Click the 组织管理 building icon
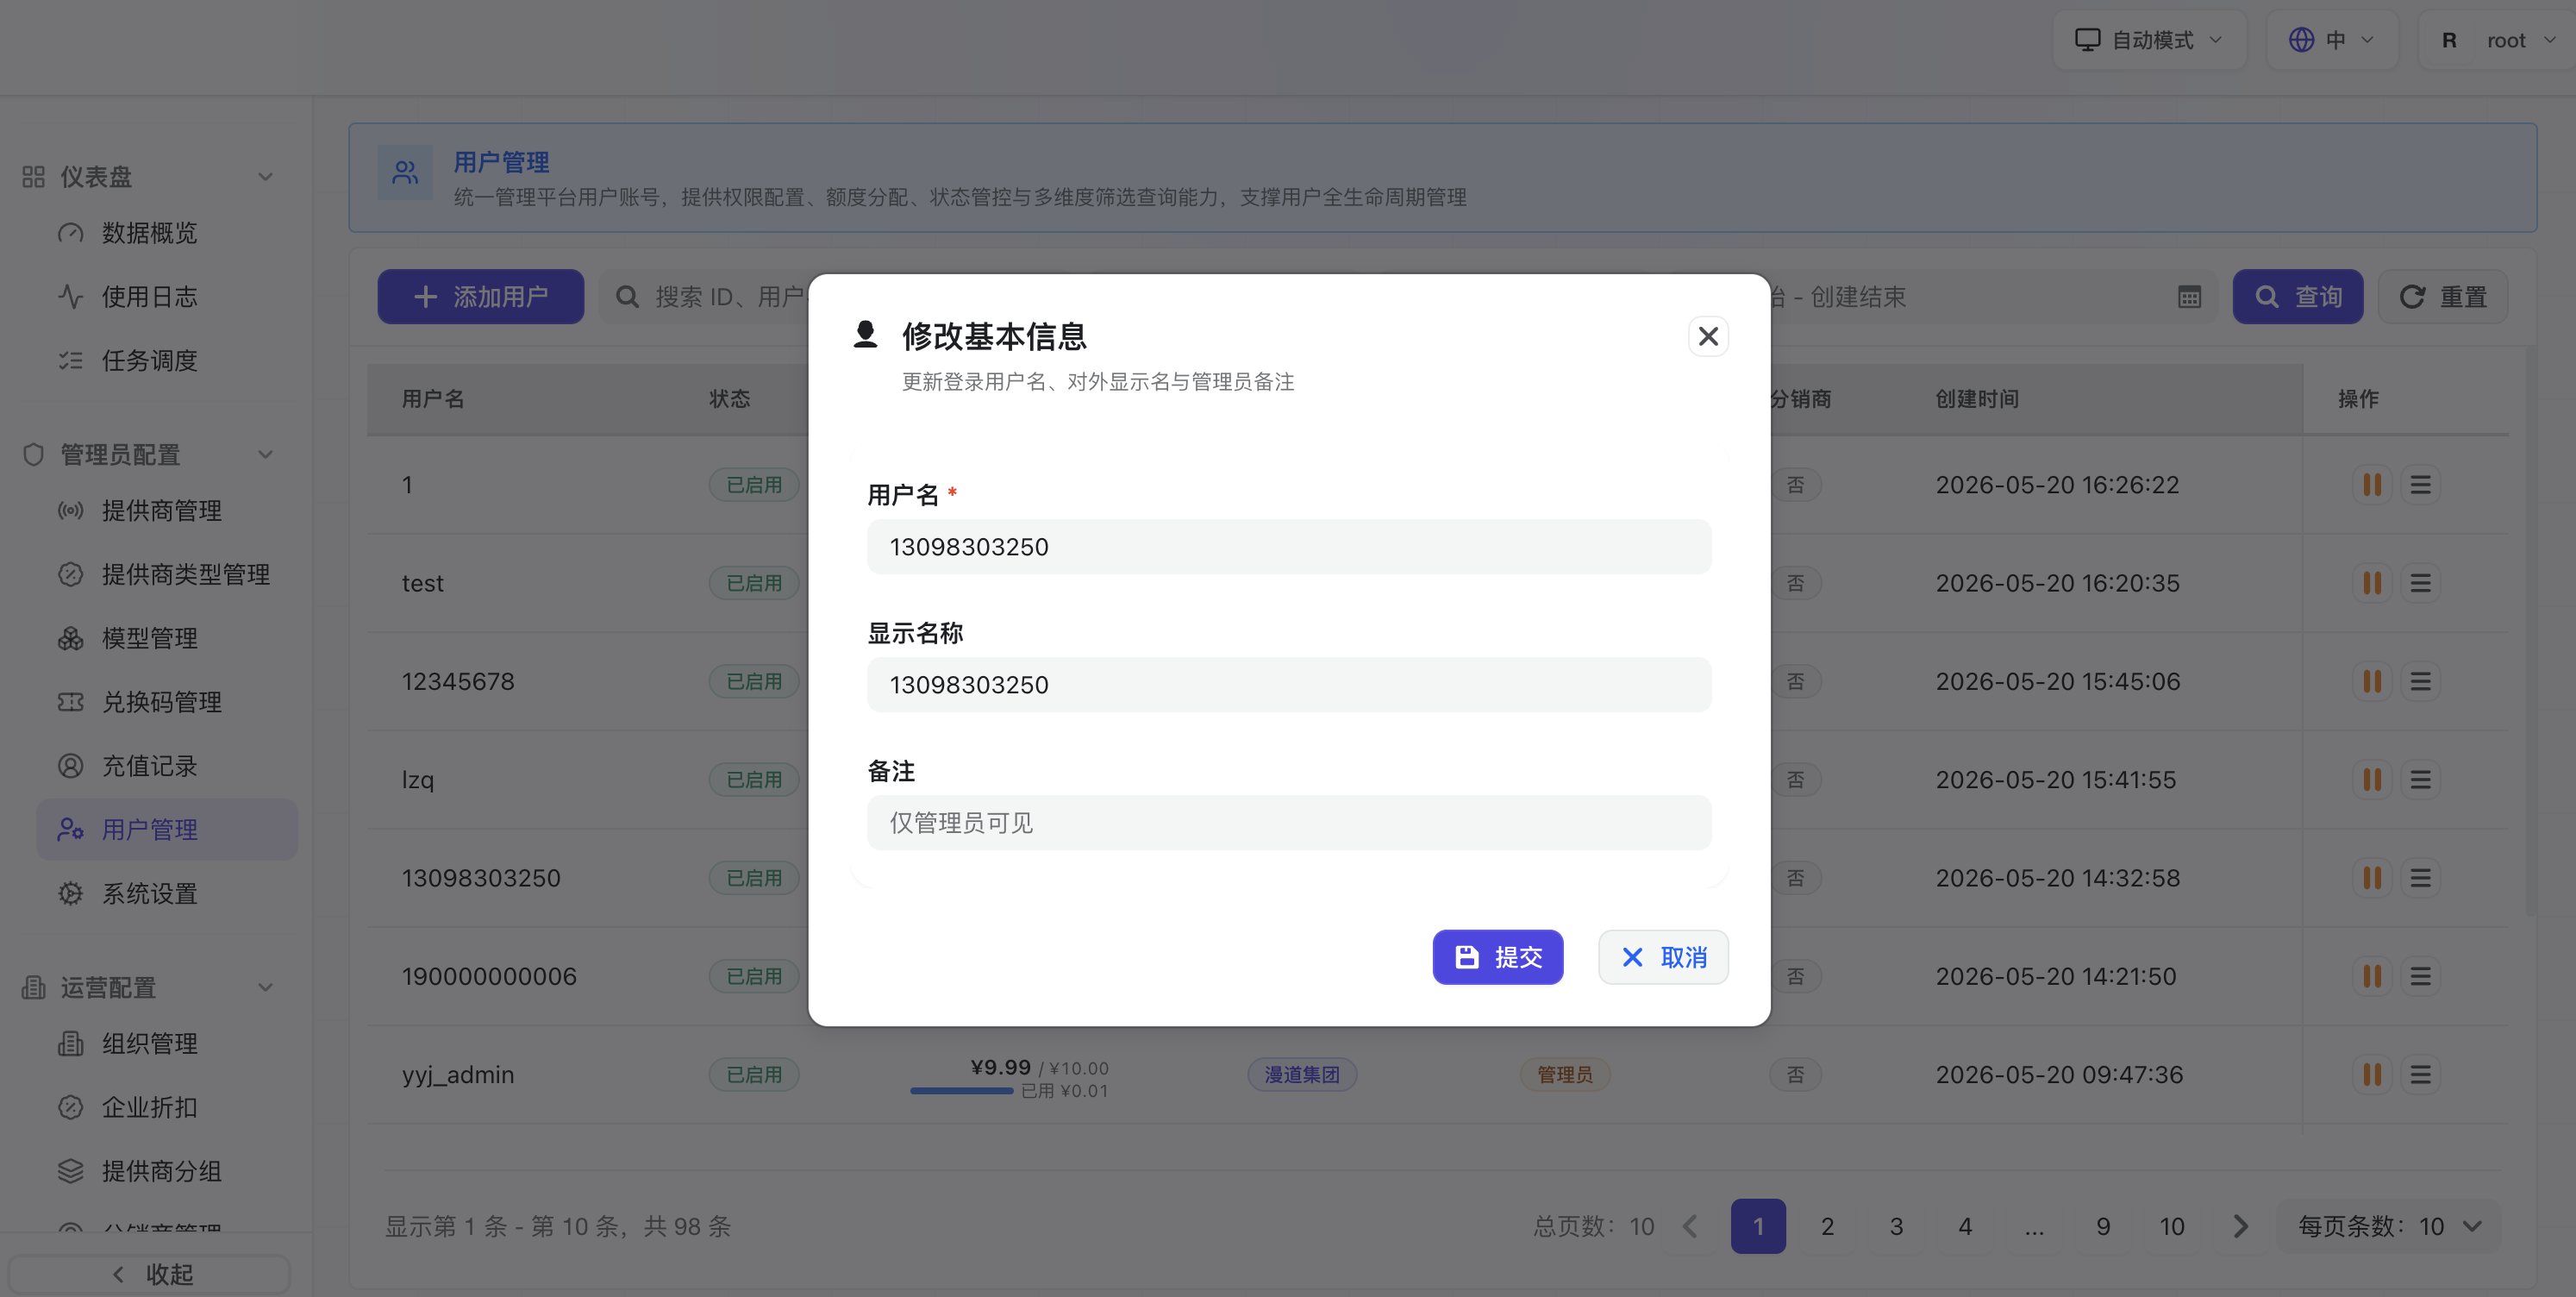Viewport: 2576px width, 1297px height. tap(70, 1044)
